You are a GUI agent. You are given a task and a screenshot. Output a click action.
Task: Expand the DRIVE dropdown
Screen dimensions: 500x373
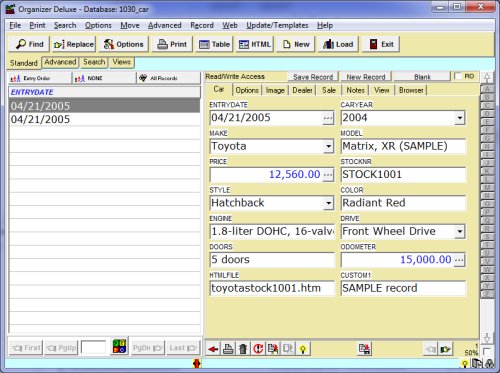click(x=460, y=231)
